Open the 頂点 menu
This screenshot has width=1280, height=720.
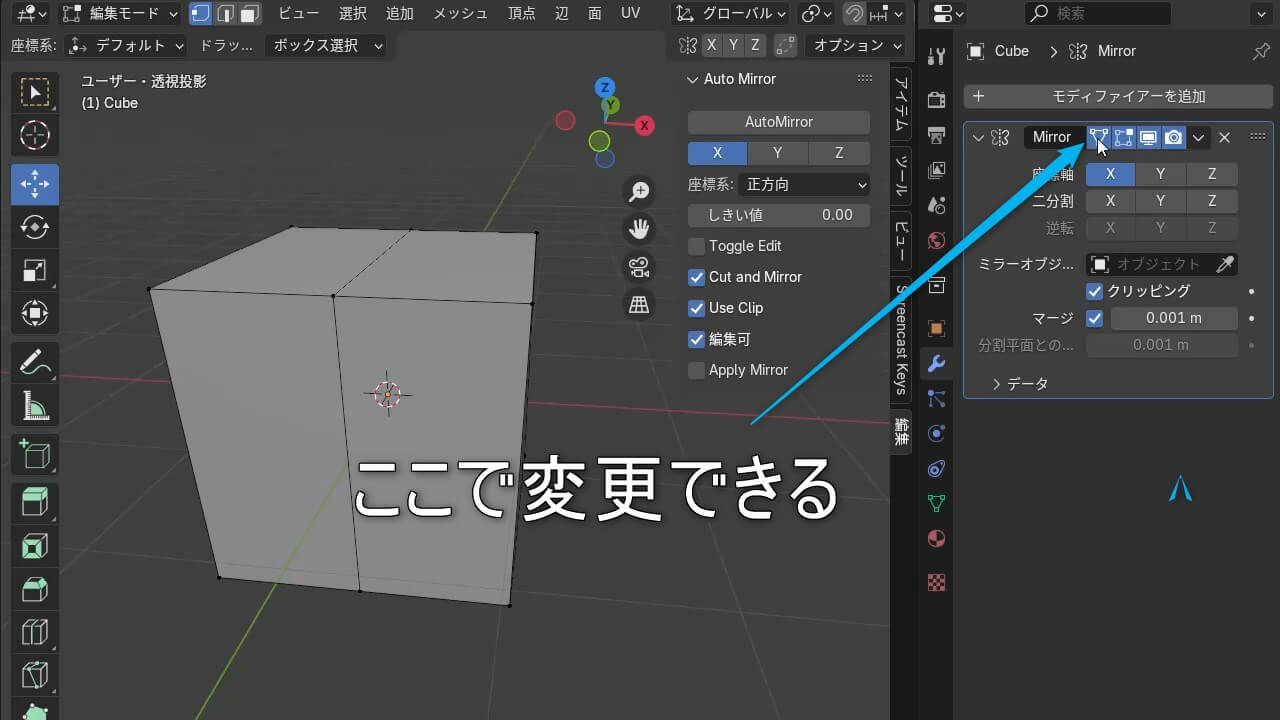tap(521, 13)
